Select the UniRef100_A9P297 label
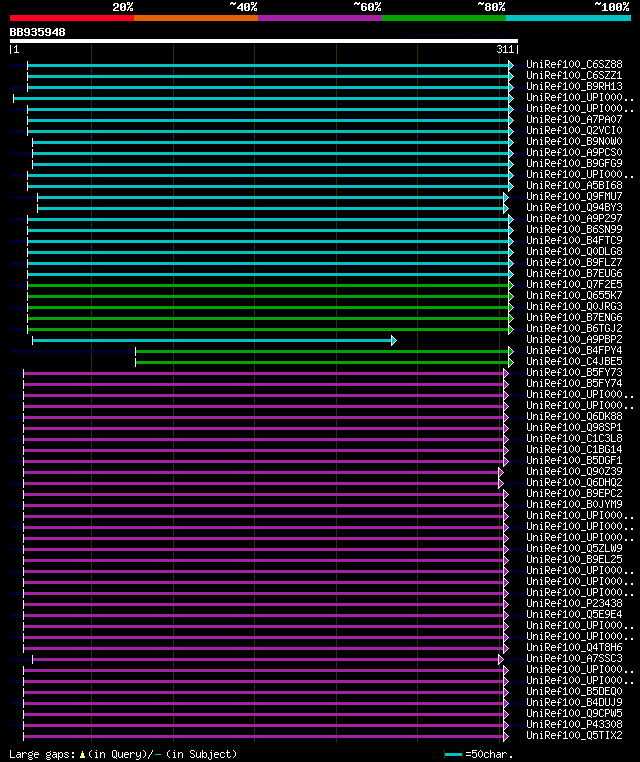640x762 pixels. pyautogui.click(x=574, y=218)
